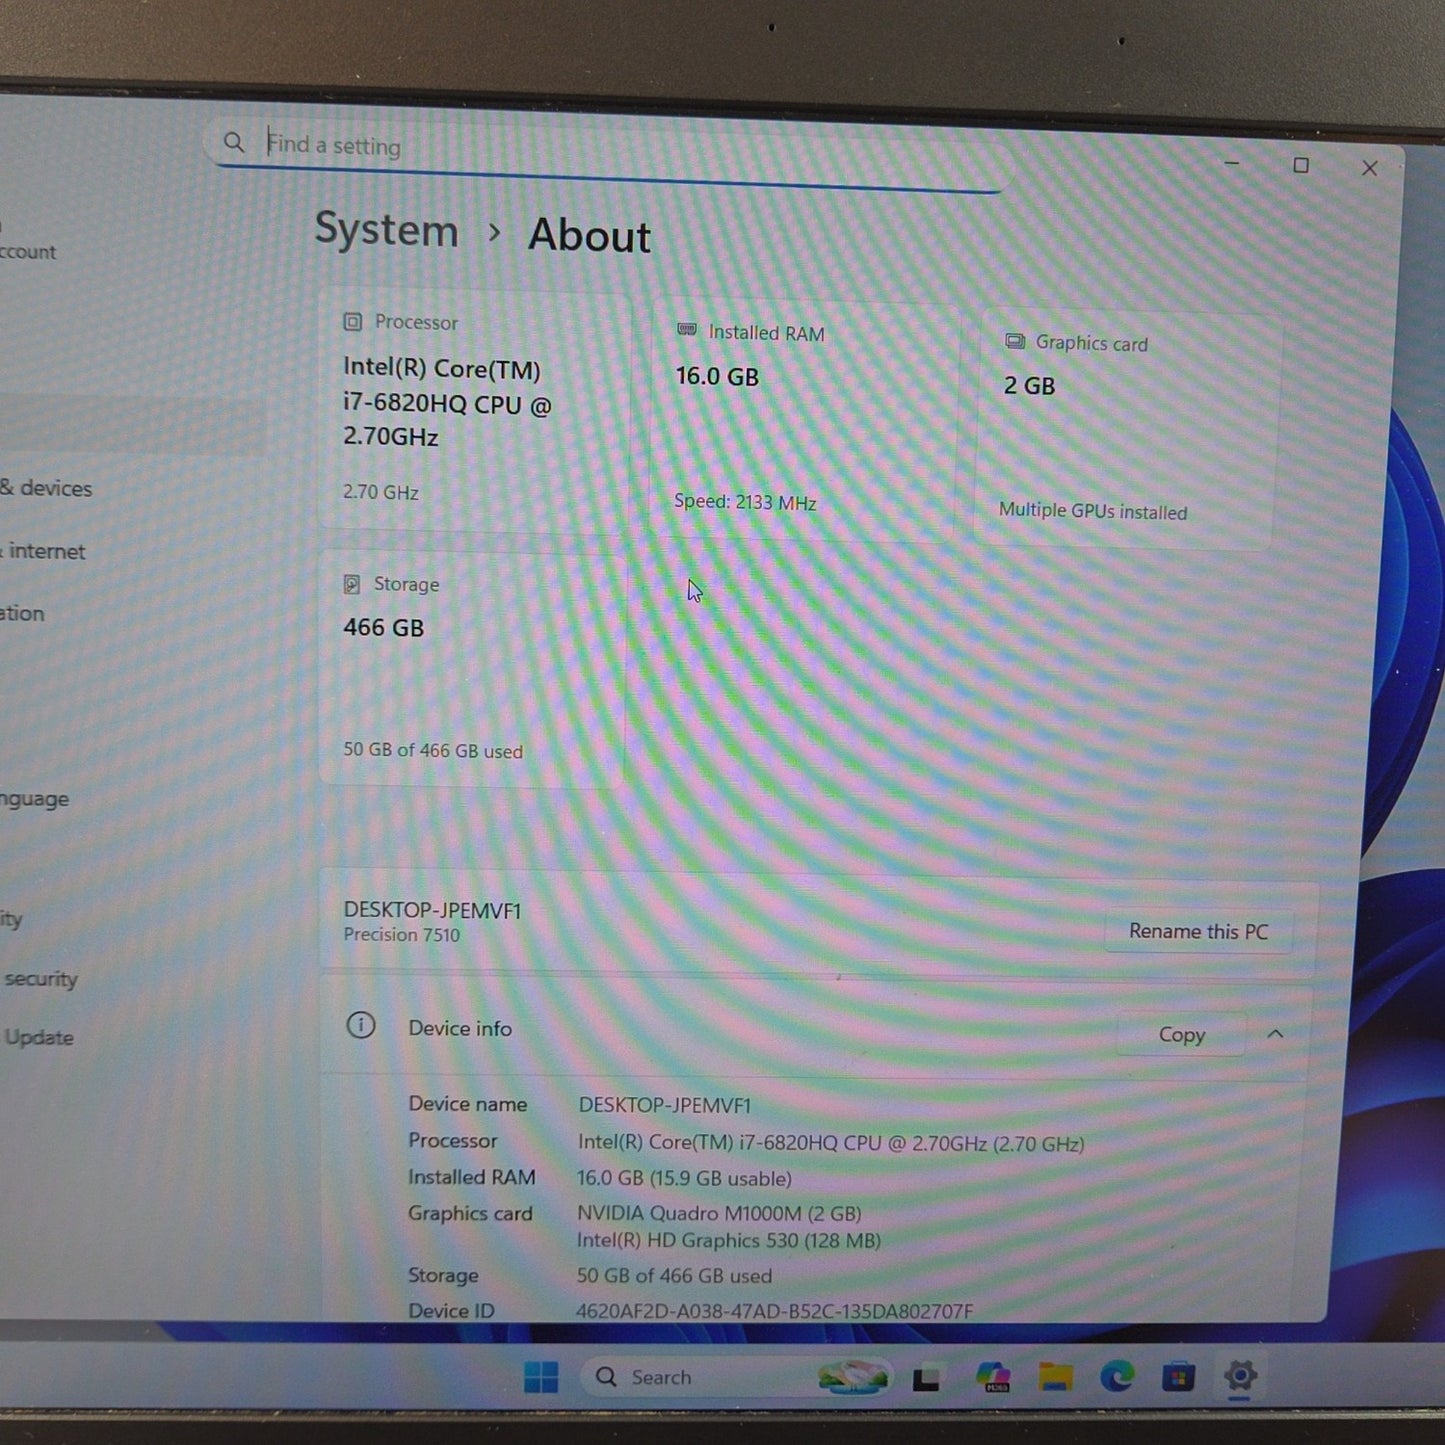This screenshot has width=1445, height=1445.
Task: Open the Graphics card info card
Action: point(1126,430)
